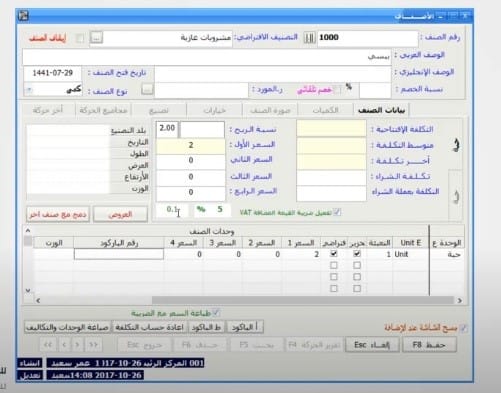The height and width of the screenshot is (393, 501).
Task: Go to last record navigation button
Action: 94,345
